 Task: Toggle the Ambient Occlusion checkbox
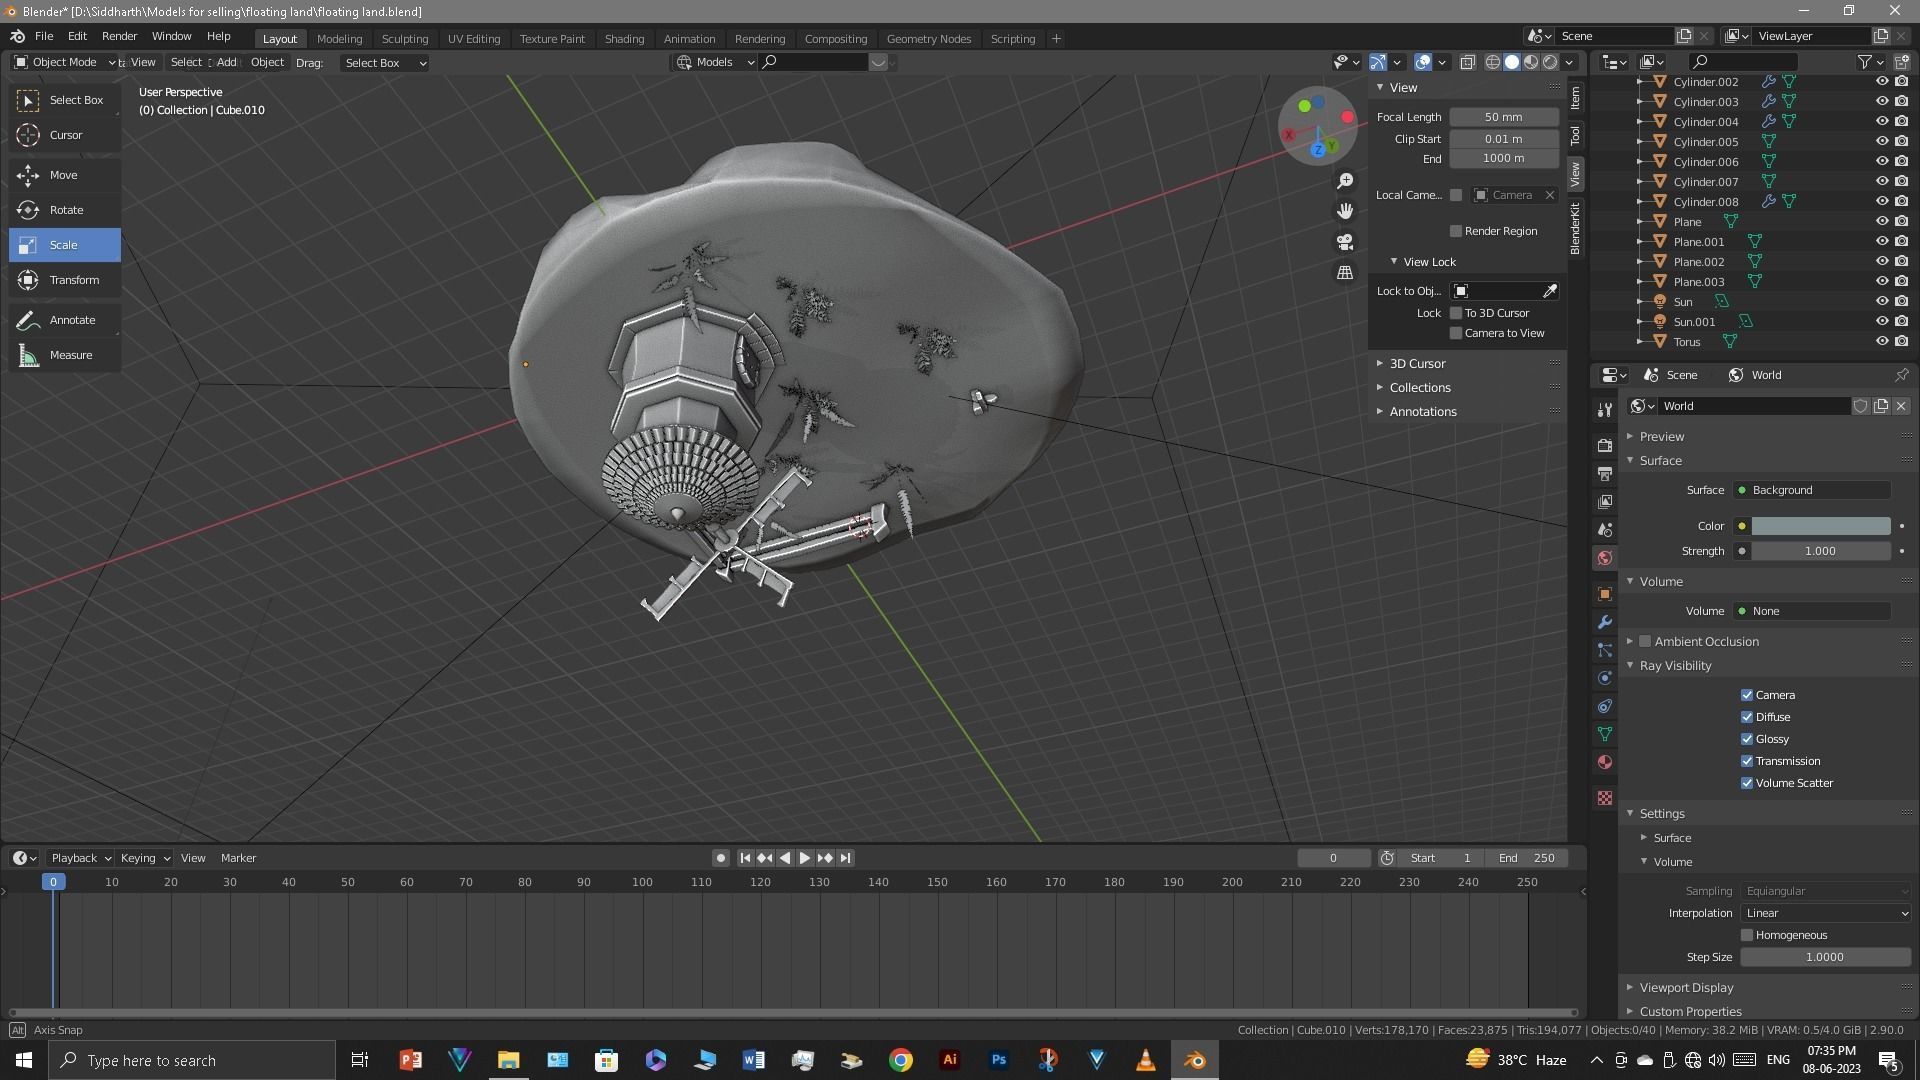pos(1645,642)
